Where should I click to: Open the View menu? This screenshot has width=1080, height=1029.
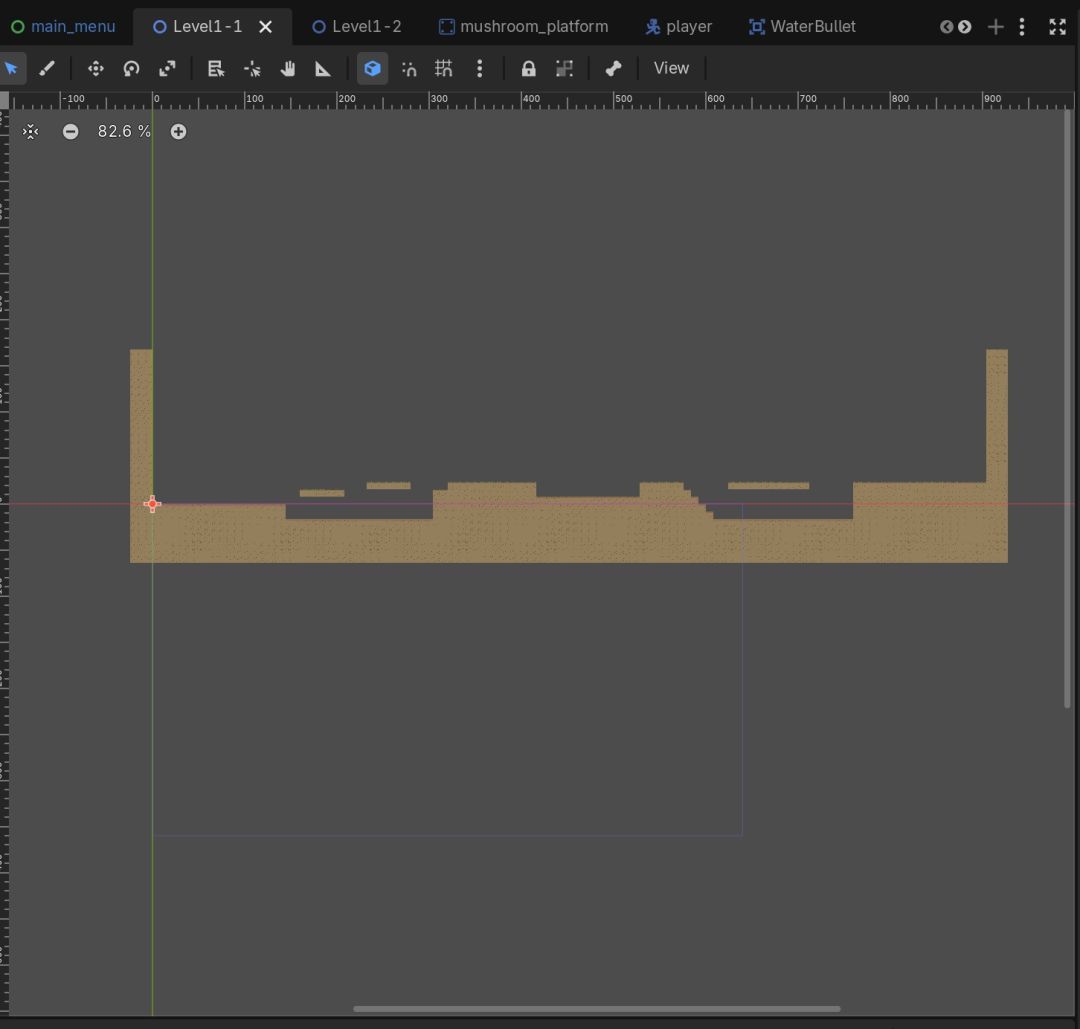(671, 68)
